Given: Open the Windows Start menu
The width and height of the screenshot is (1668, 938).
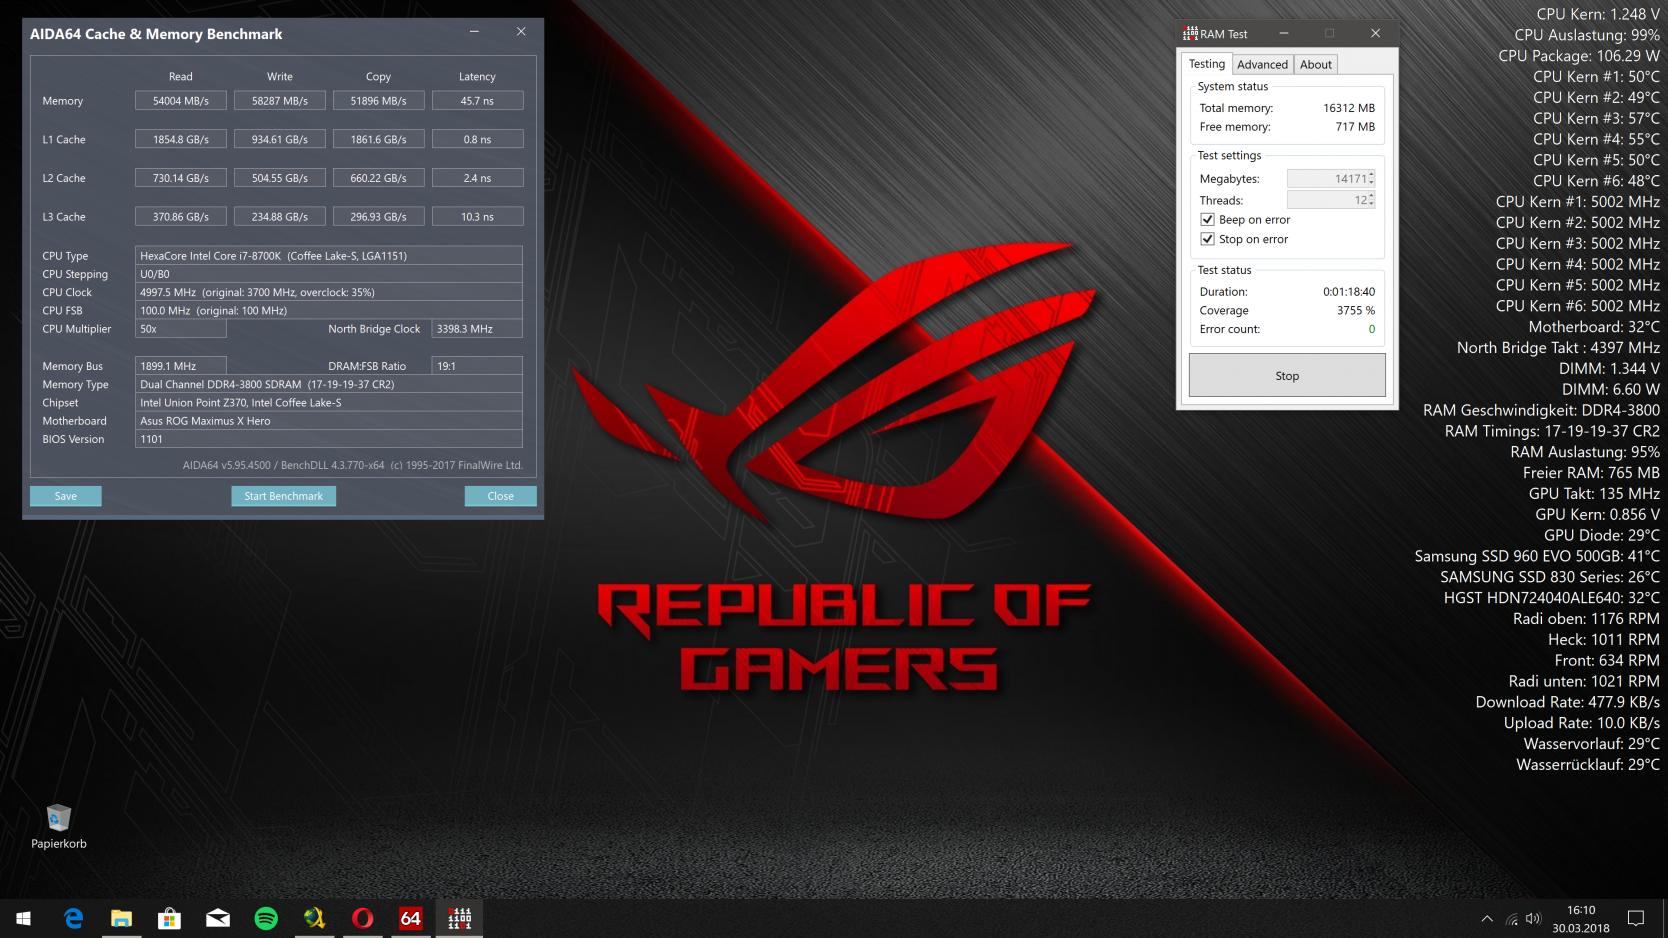Looking at the screenshot, I should pos(24,918).
